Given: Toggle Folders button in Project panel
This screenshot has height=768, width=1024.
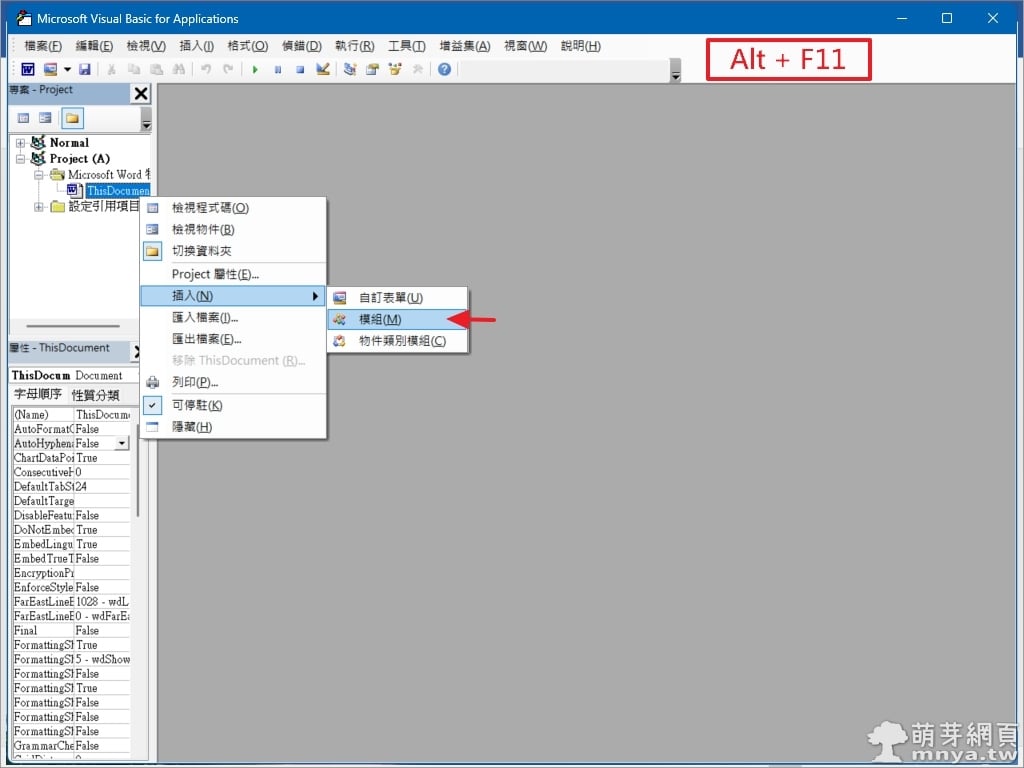Looking at the screenshot, I should pos(72,118).
